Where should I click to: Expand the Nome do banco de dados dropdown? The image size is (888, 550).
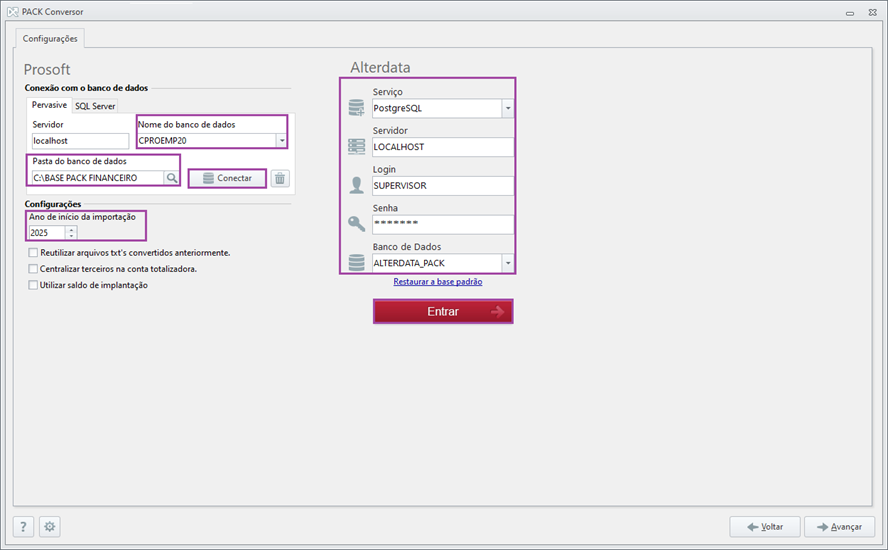click(281, 140)
